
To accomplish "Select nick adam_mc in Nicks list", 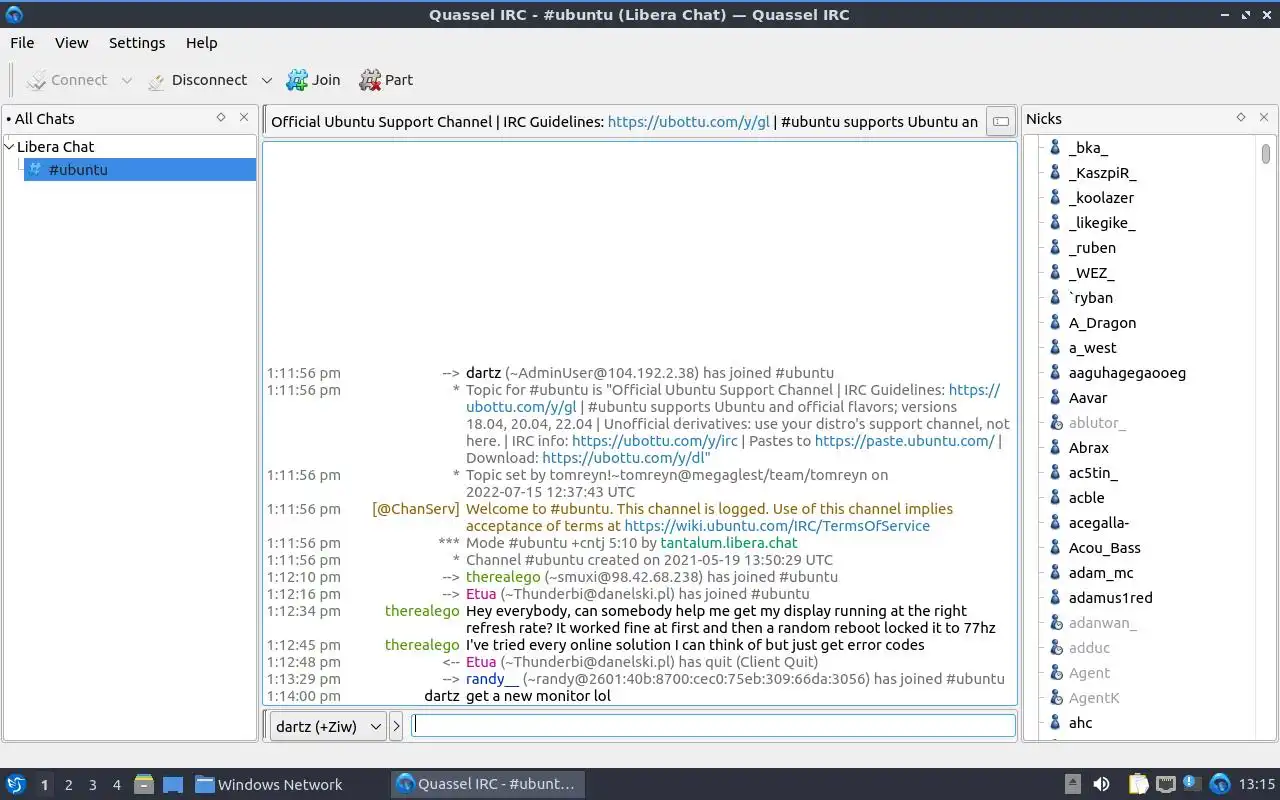I will point(1101,573).
